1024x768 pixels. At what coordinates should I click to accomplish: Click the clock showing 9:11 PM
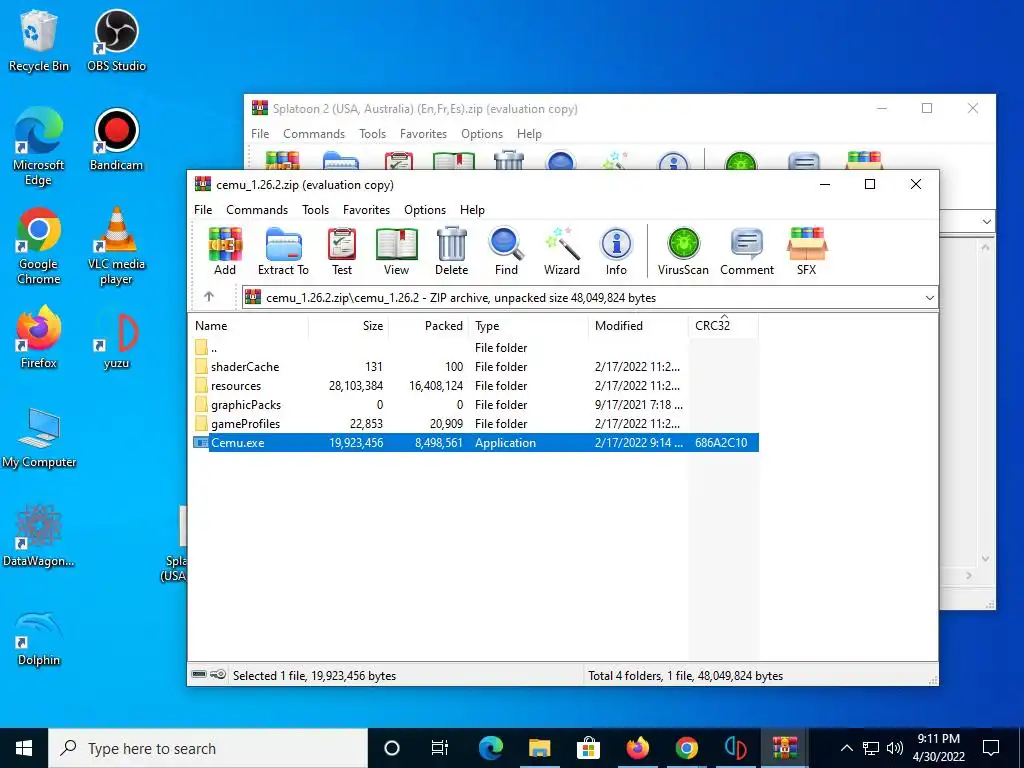[x=938, y=748]
